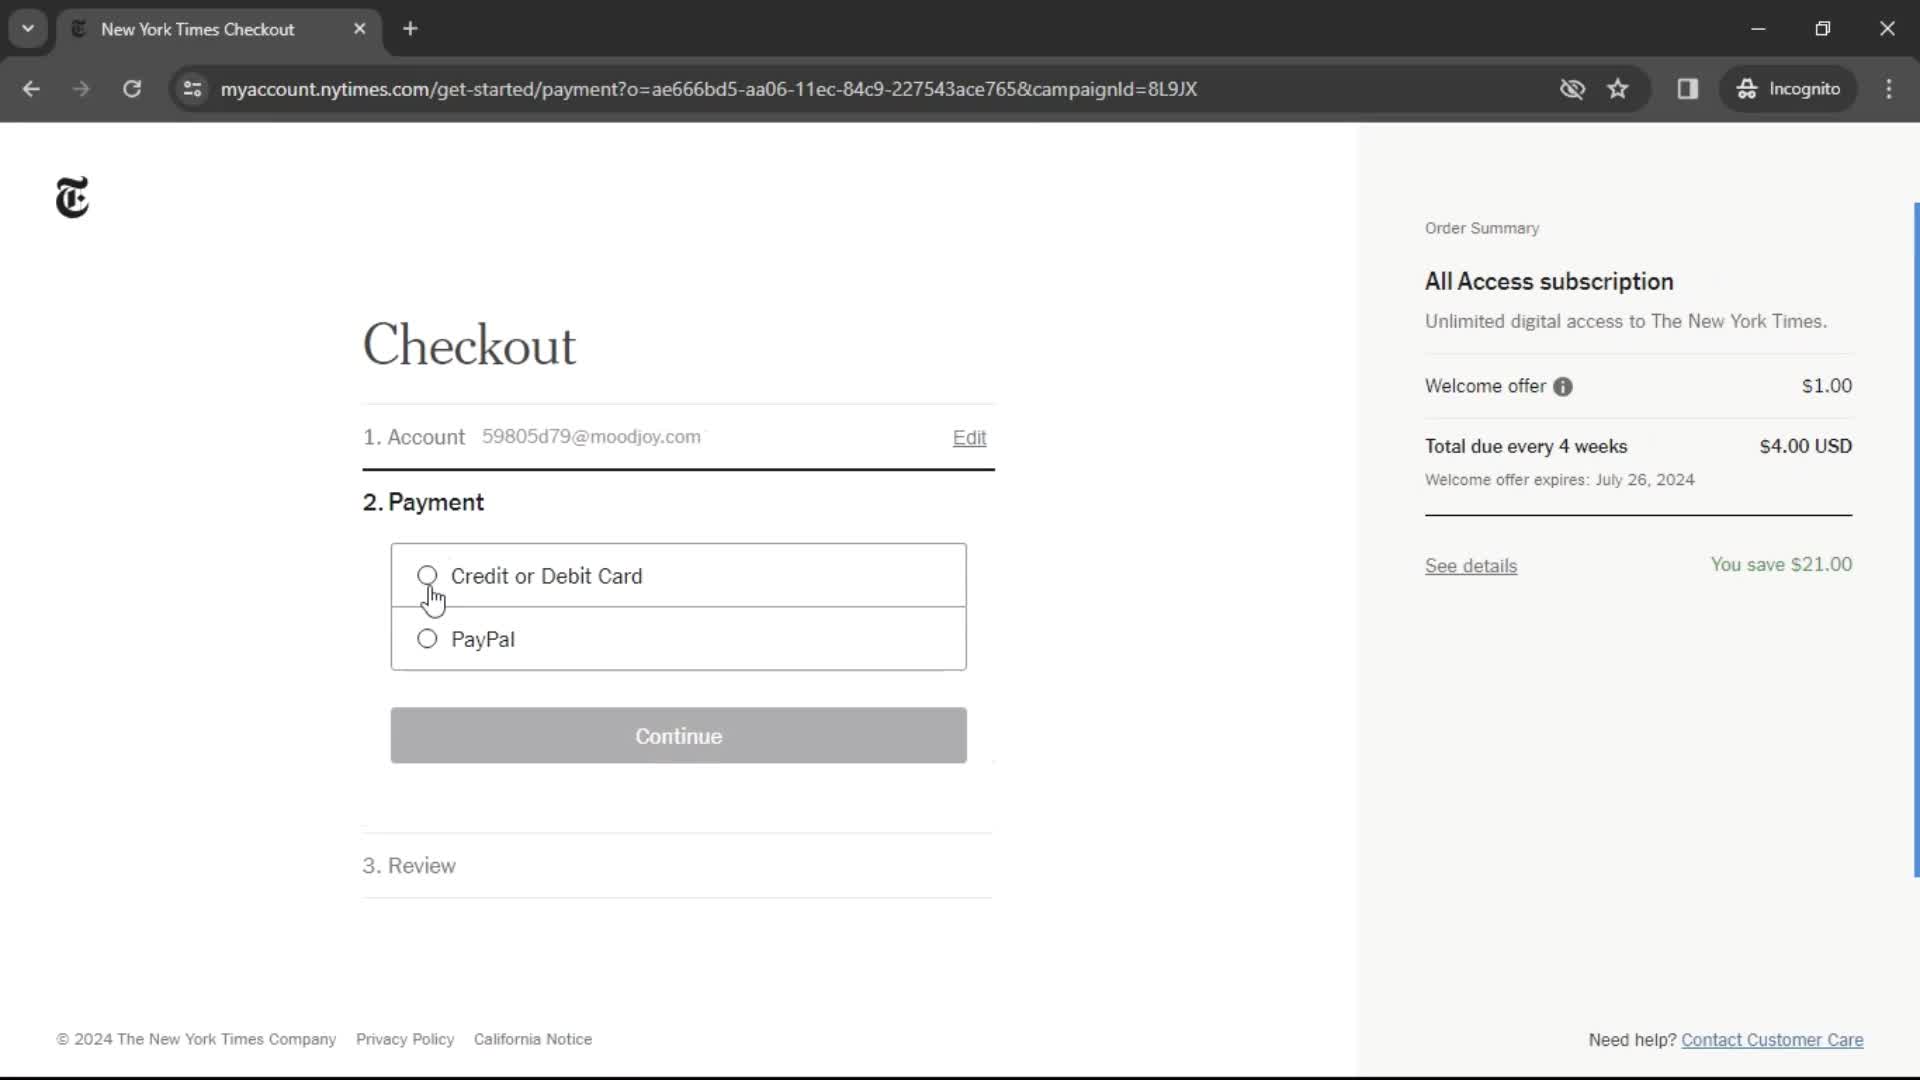Restore down the browser window
Screen dimensions: 1920x1080
(x=1823, y=29)
